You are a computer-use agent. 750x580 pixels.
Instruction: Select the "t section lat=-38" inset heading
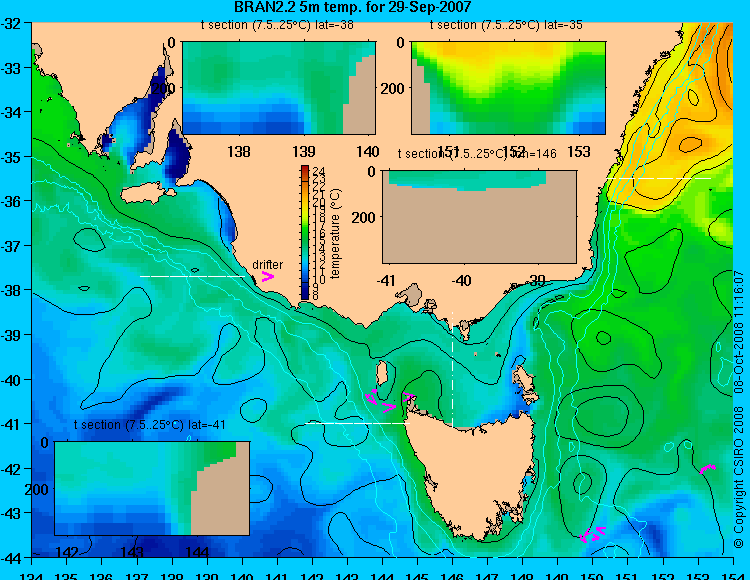coord(277,25)
